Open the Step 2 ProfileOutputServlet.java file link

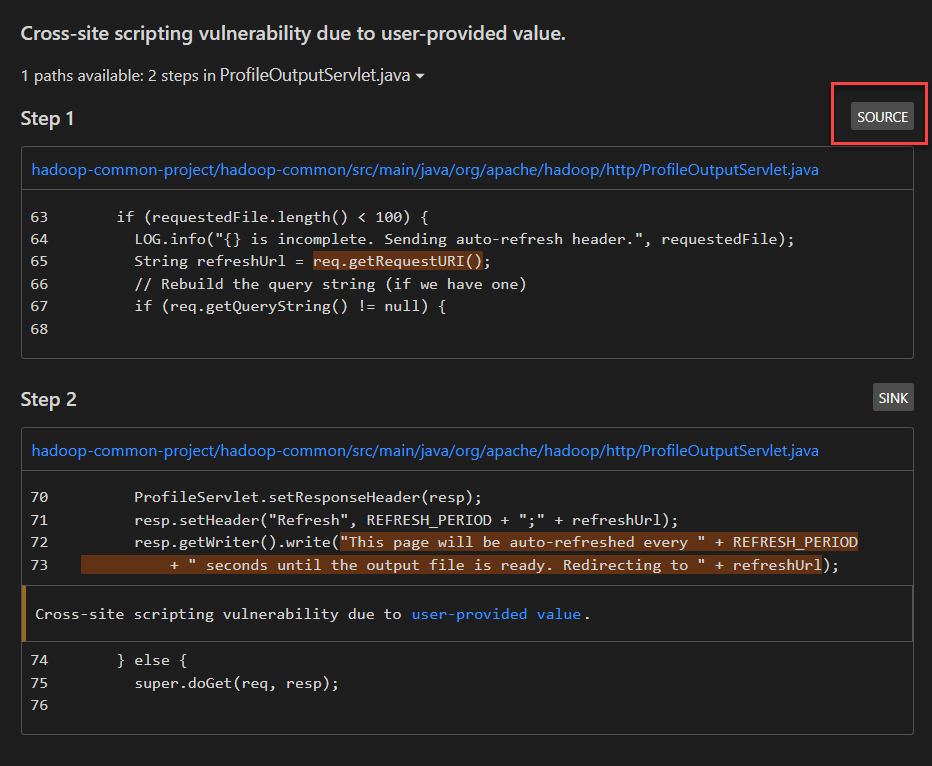coord(424,450)
